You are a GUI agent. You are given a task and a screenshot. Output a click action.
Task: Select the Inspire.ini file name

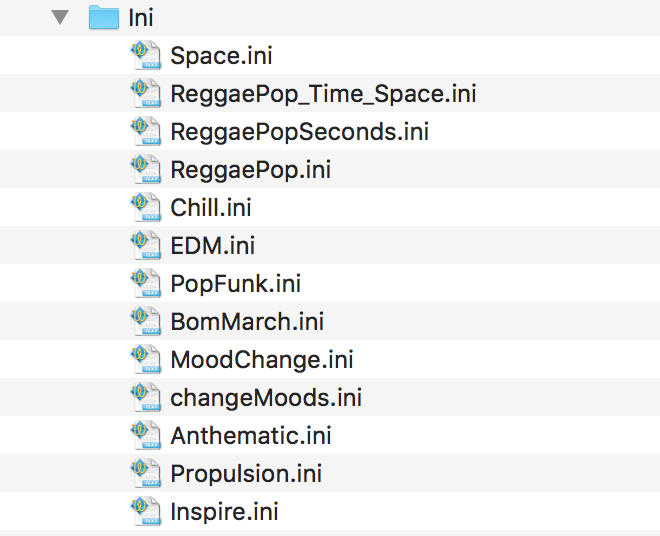(x=224, y=512)
